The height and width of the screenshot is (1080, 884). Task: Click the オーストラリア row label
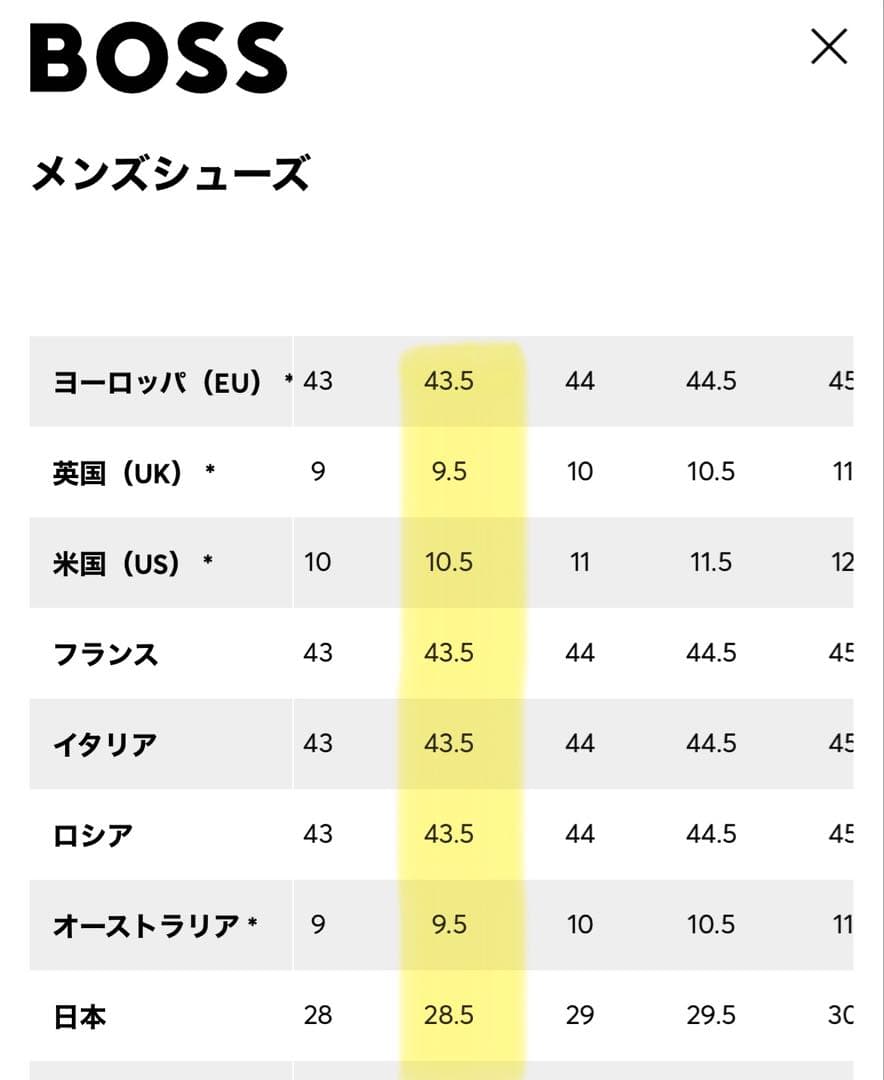click(x=146, y=926)
